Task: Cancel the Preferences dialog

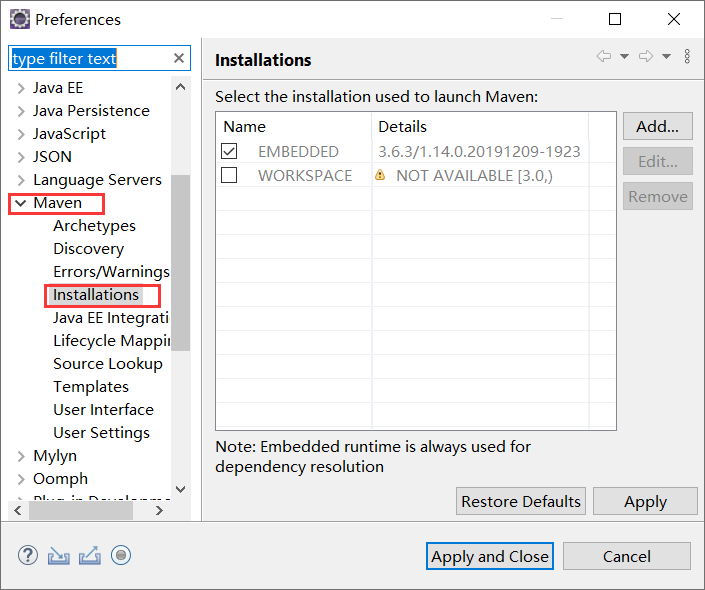Action: click(627, 556)
